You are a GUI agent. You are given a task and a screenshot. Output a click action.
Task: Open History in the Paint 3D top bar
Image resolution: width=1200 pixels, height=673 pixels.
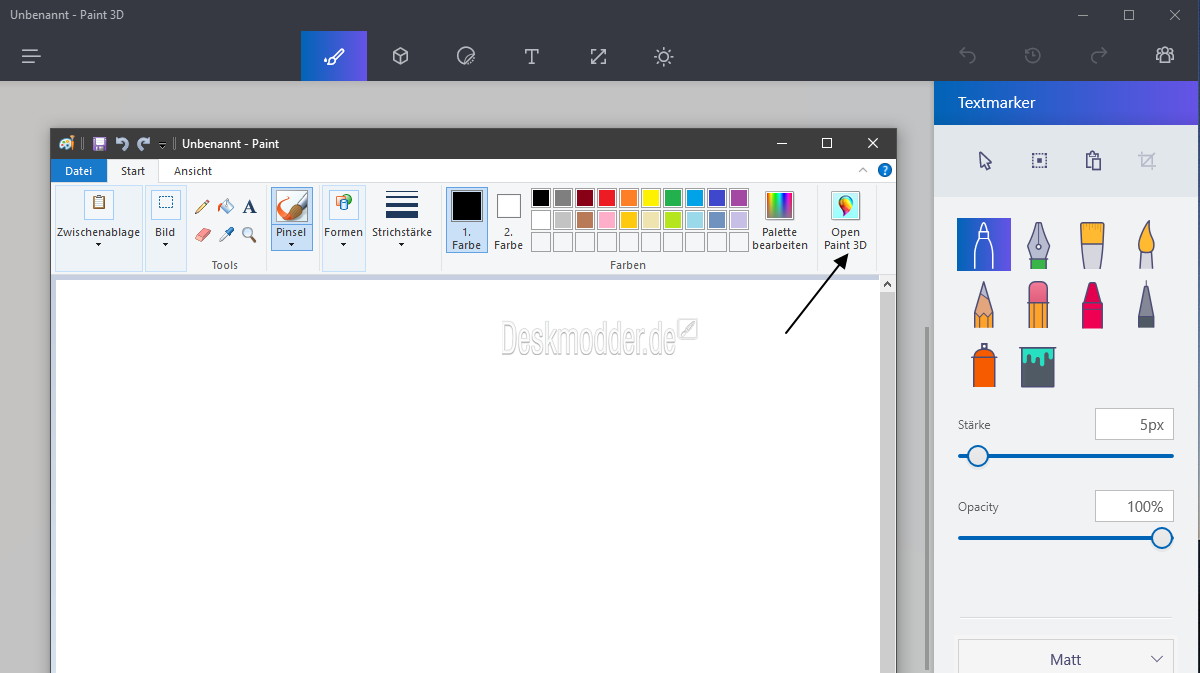(1033, 56)
